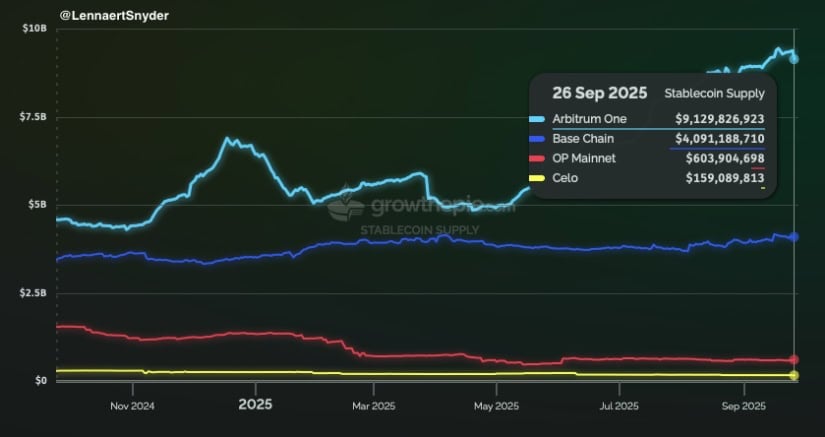Click the OP Mainnet endpoint marker dot
The width and height of the screenshot is (825, 437).
794,359
